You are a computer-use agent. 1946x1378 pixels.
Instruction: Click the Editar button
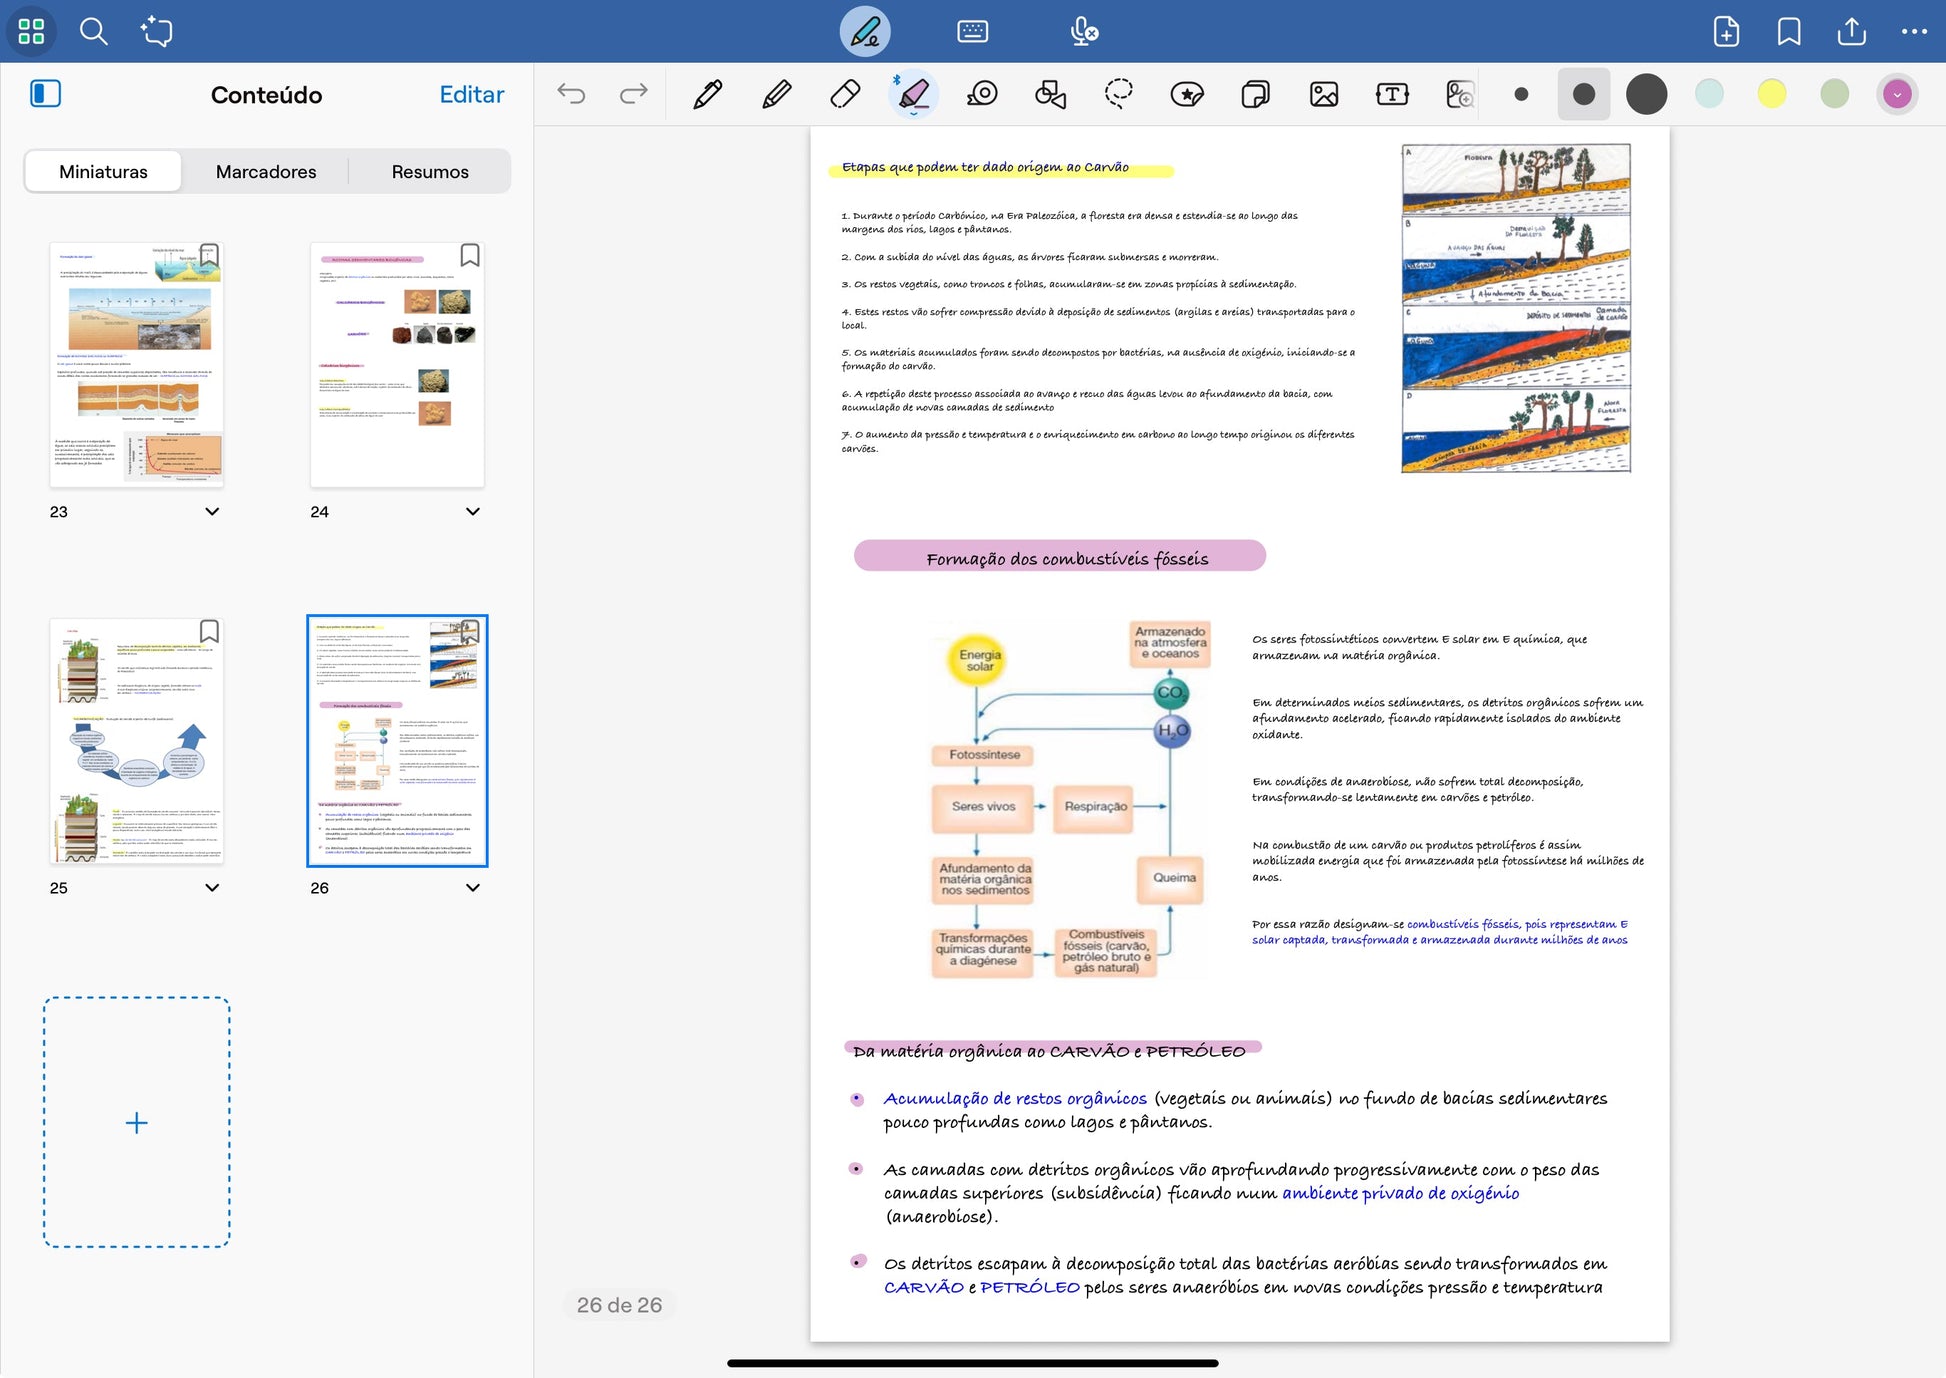tap(471, 94)
